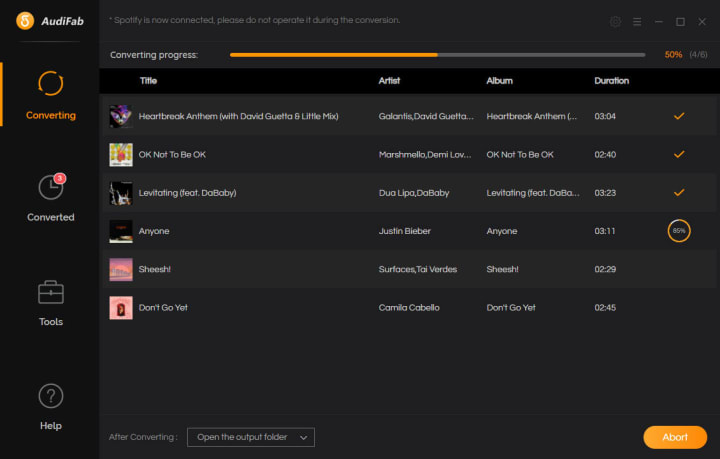The height and width of the screenshot is (459, 720).
Task: Expand the After Converting dropdown
Action: coord(251,437)
